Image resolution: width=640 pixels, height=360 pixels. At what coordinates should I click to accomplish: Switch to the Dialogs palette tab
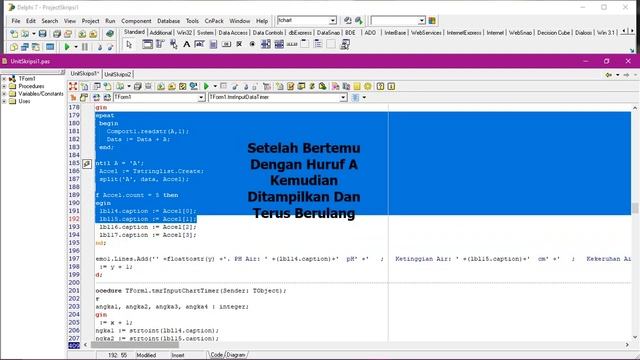click(583, 33)
